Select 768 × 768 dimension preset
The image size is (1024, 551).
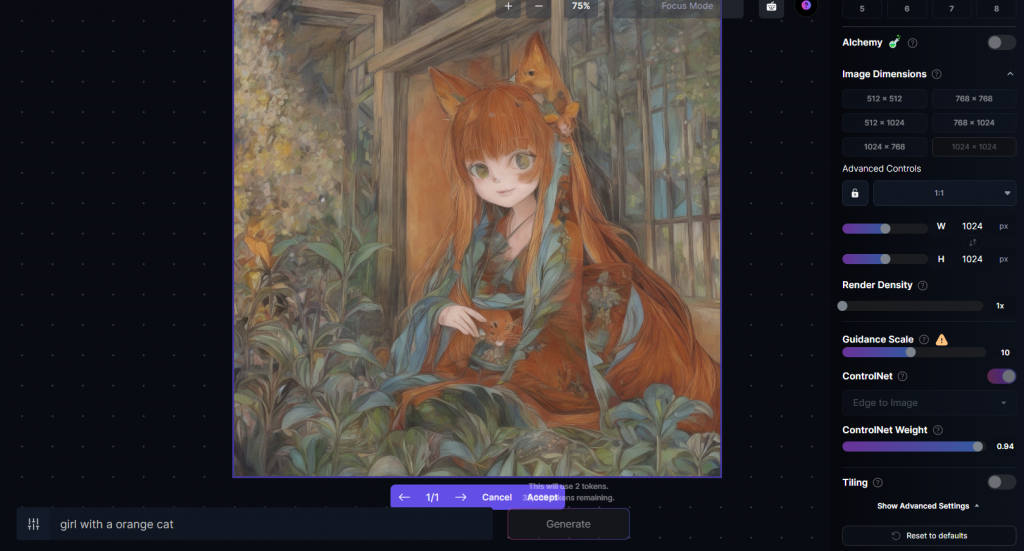974,99
